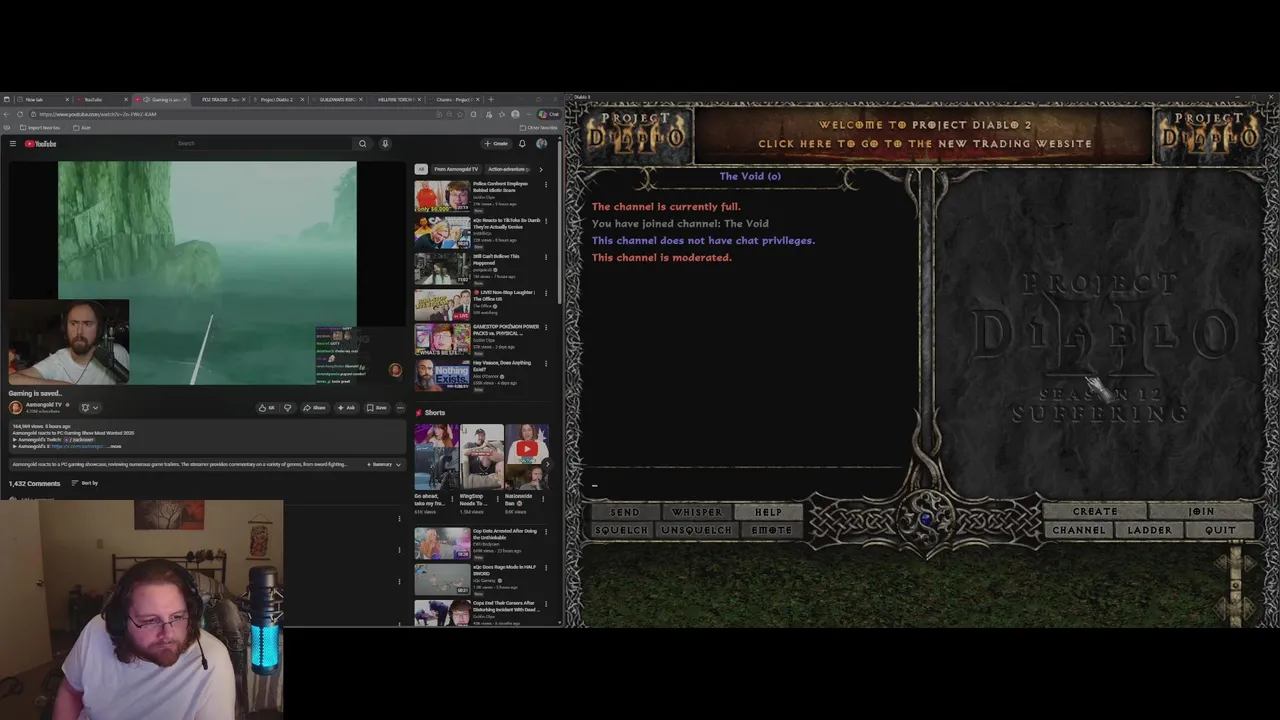Click JOIN to join a game

coord(1201,511)
